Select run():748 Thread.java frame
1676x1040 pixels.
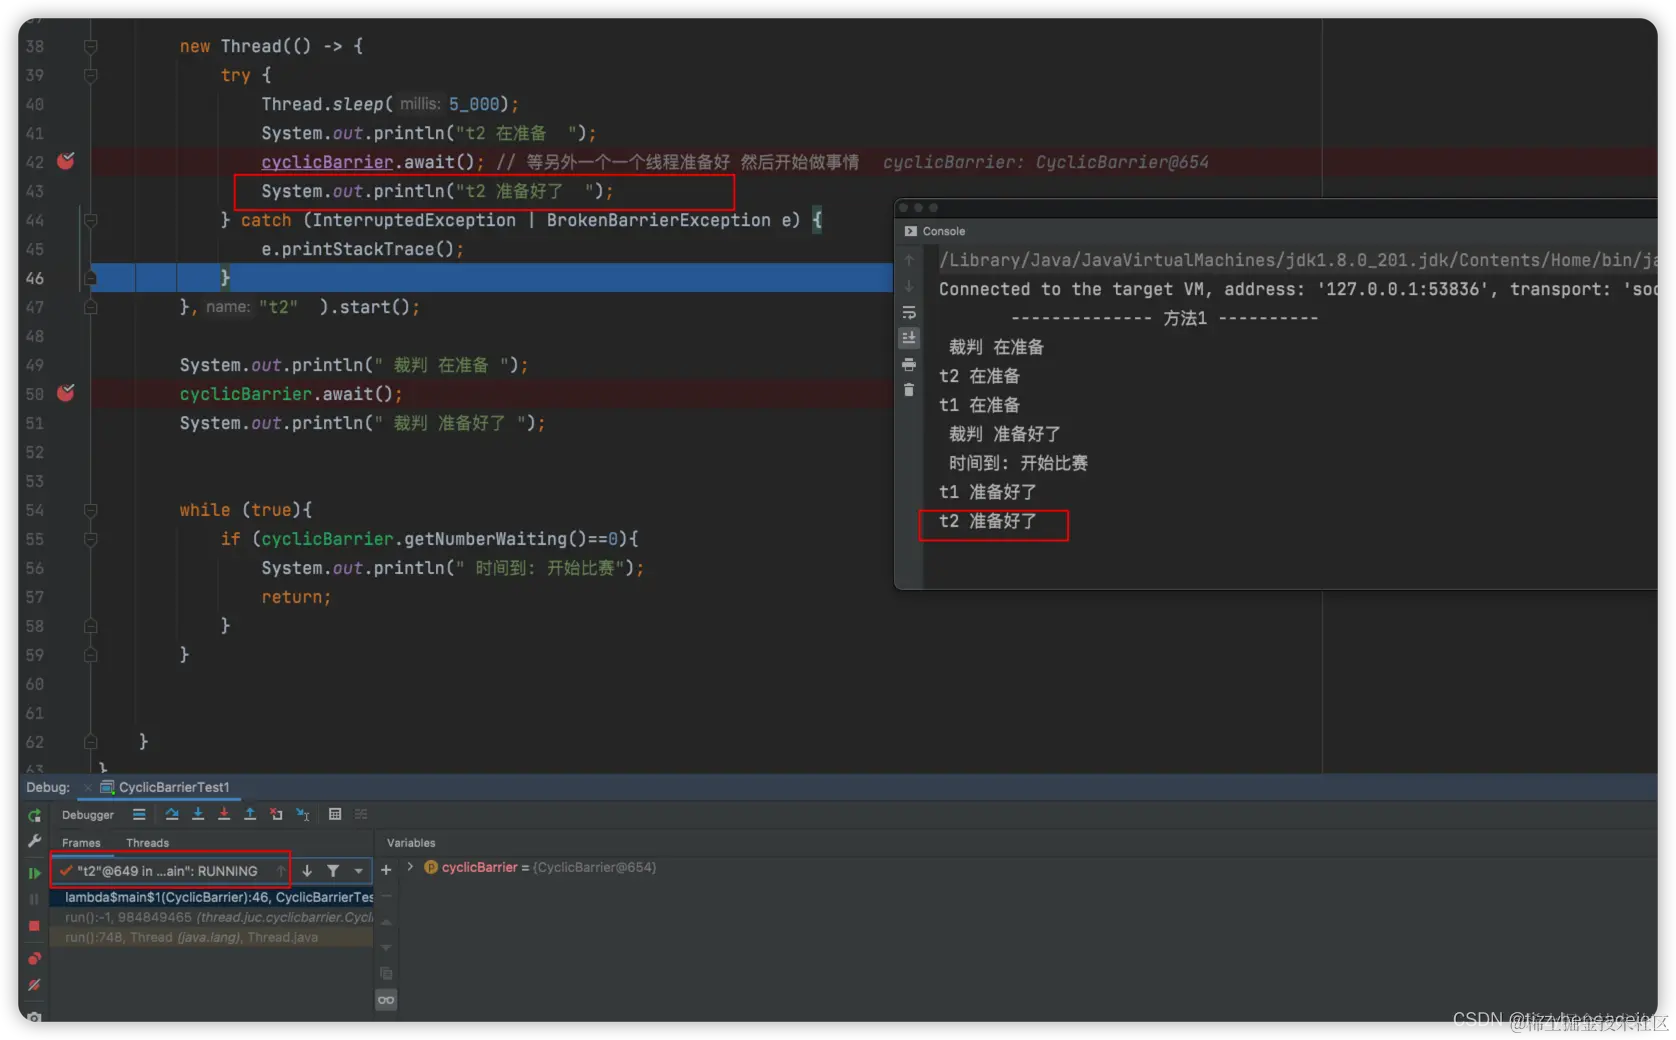(212, 937)
